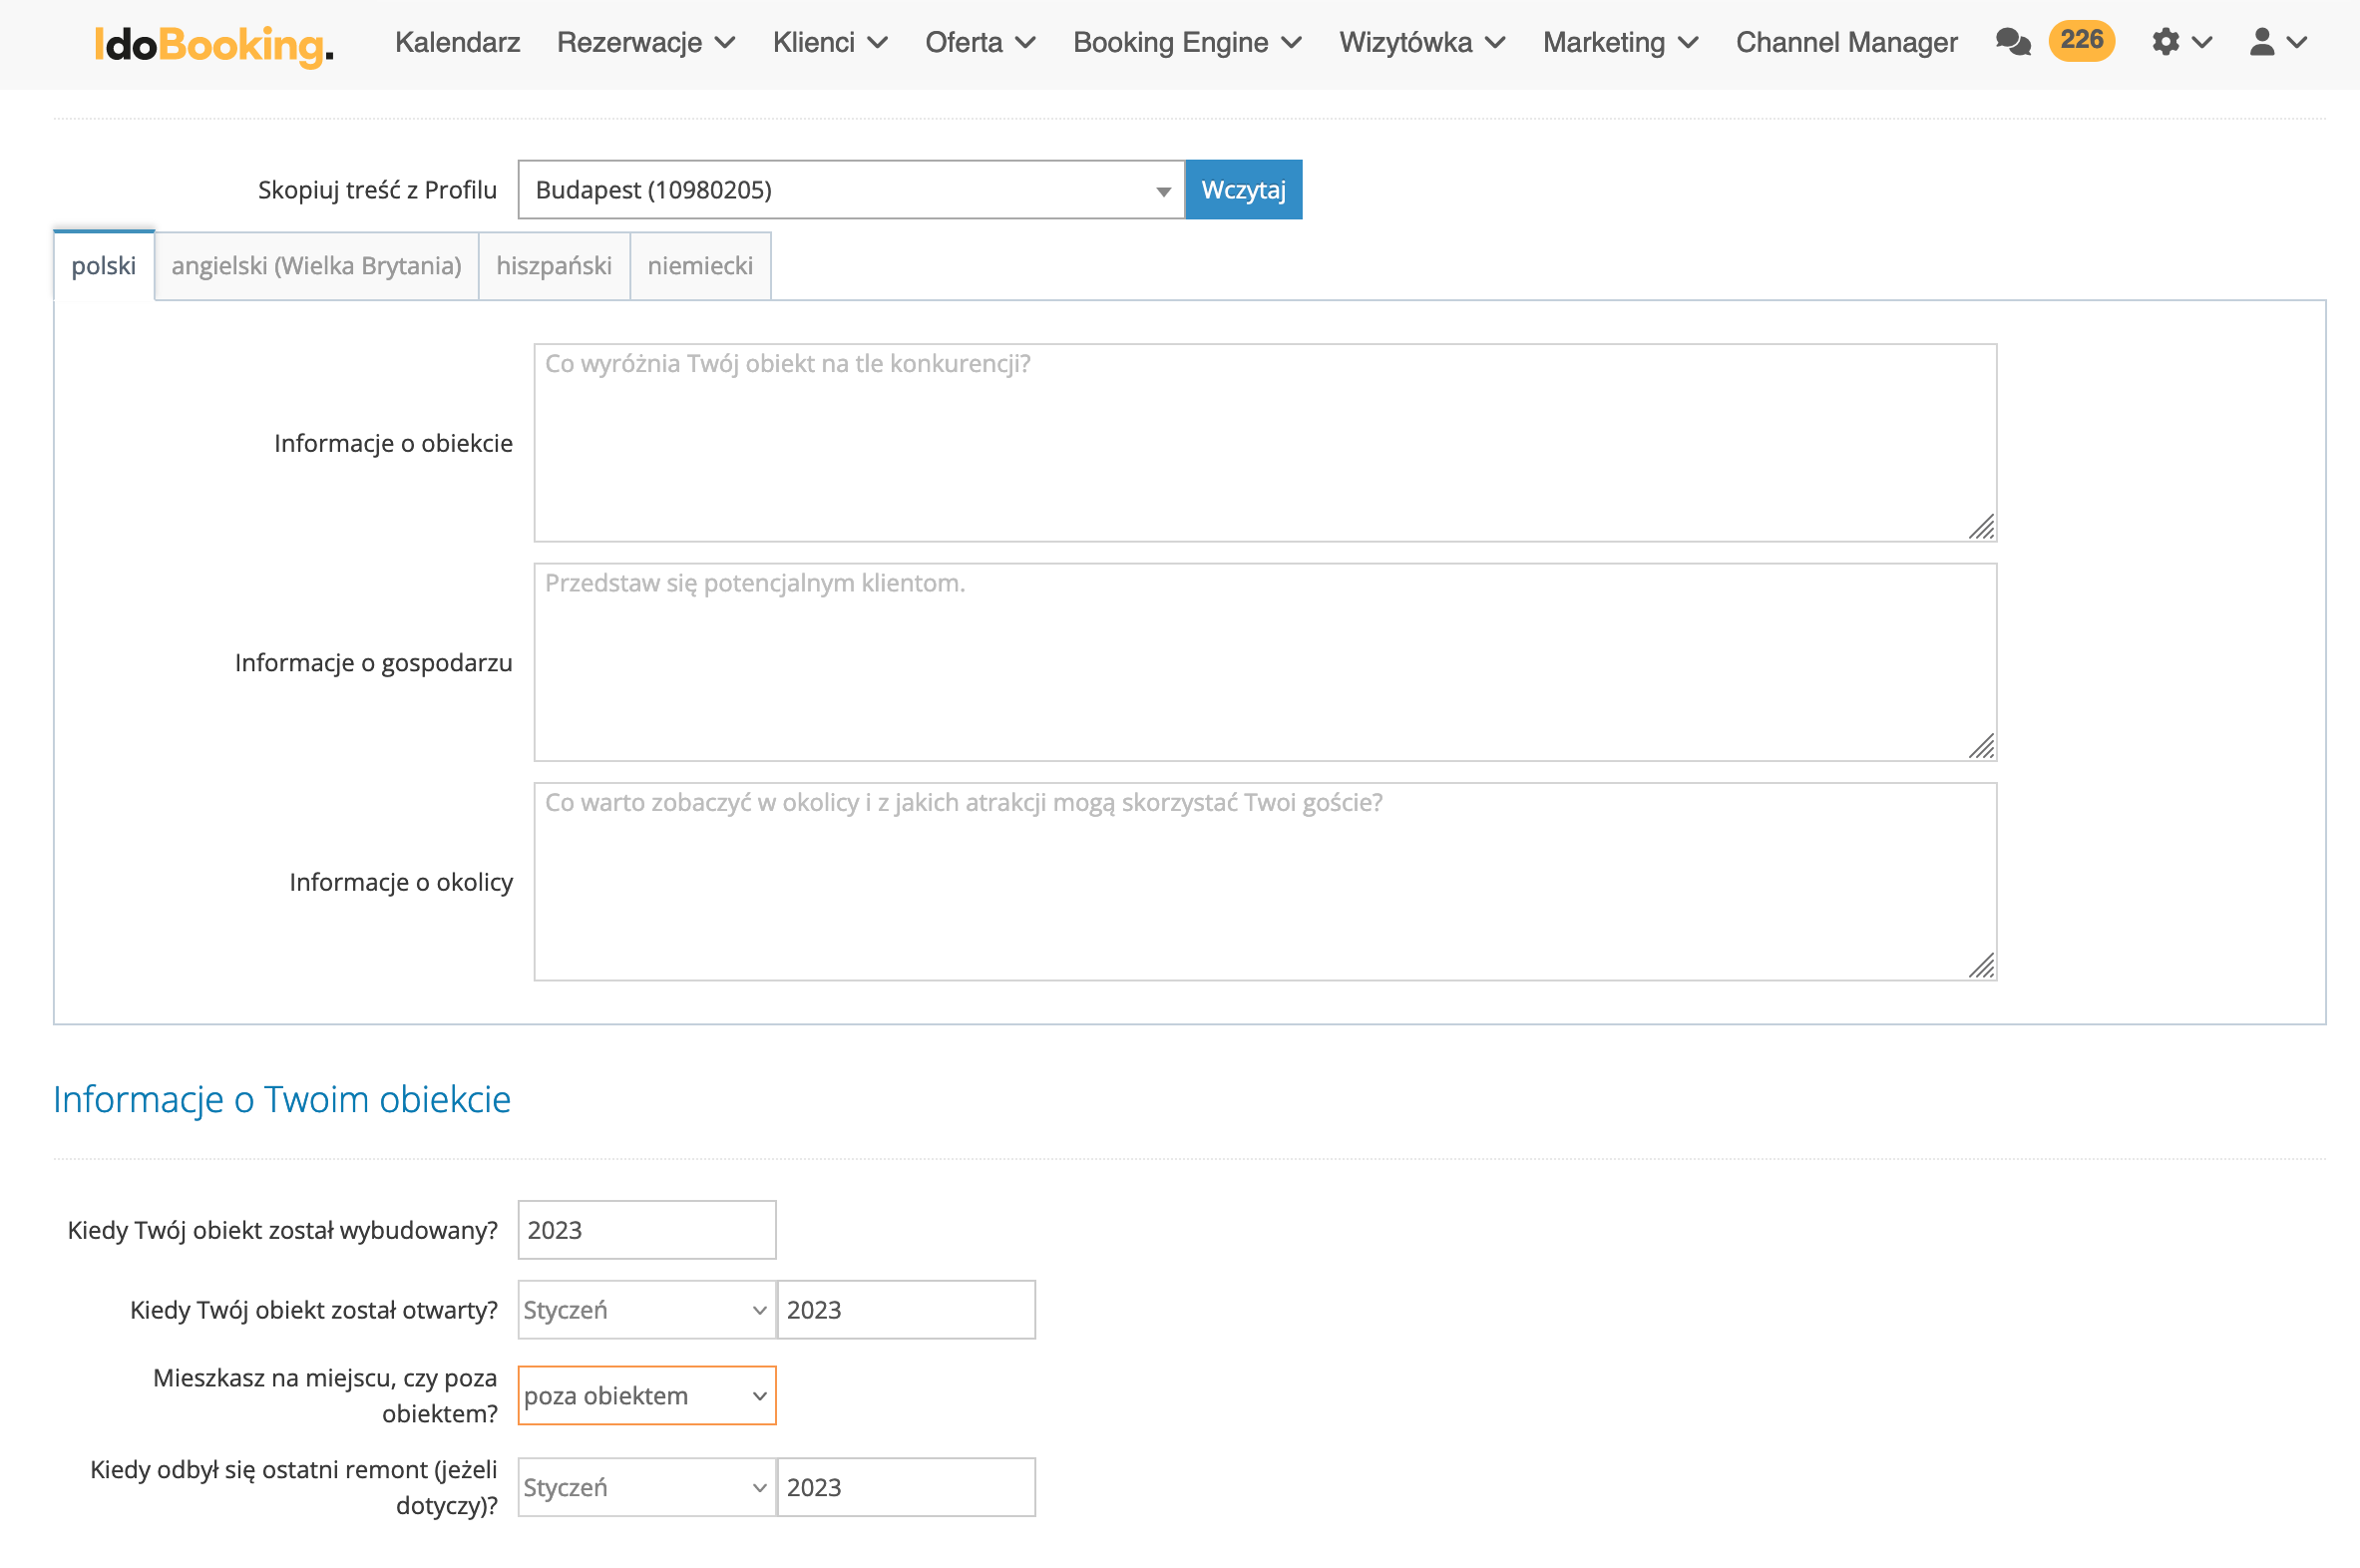Image resolution: width=2360 pixels, height=1568 pixels.
Task: Select the niemiecki language tab
Action: click(x=700, y=266)
